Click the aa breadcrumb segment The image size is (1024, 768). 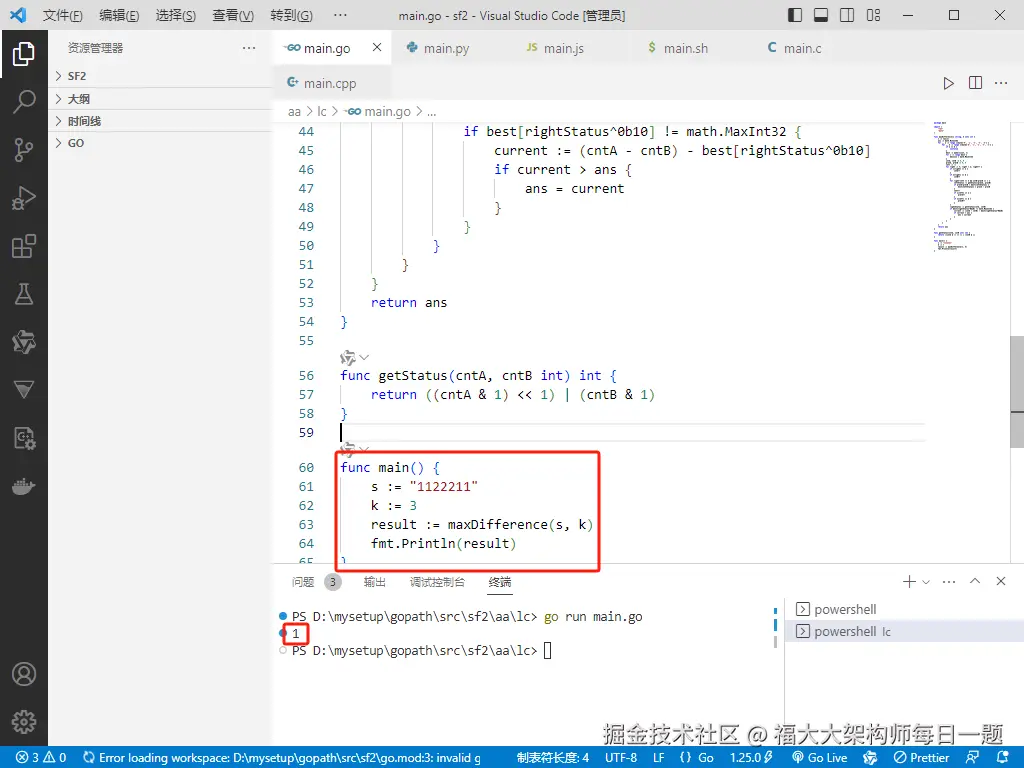tap(295, 112)
